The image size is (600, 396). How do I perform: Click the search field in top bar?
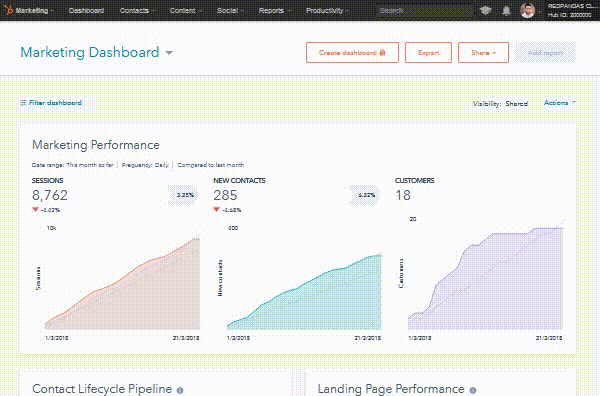(424, 10)
